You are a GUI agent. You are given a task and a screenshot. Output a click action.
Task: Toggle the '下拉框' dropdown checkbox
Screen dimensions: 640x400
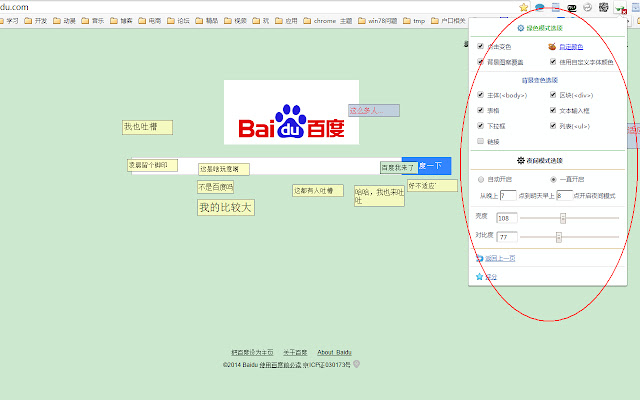click(480, 126)
